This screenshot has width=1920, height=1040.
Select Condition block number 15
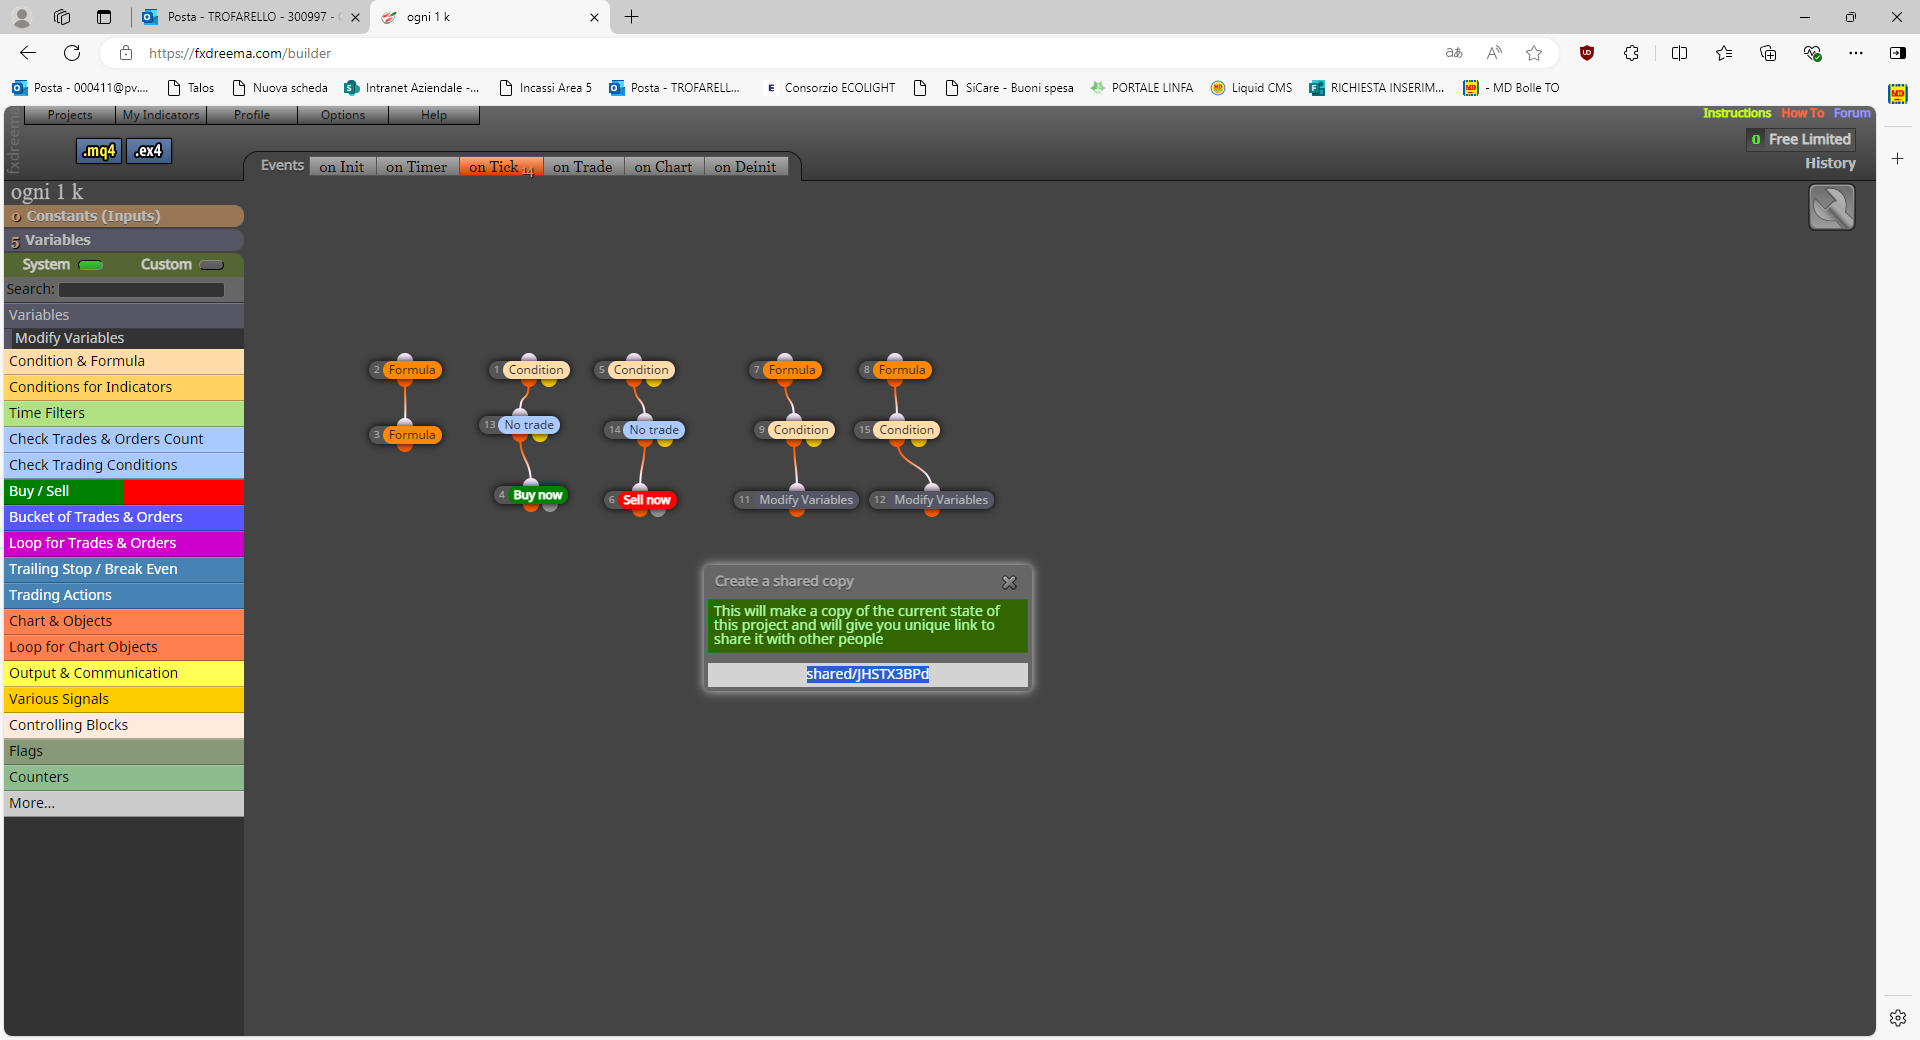coord(906,430)
